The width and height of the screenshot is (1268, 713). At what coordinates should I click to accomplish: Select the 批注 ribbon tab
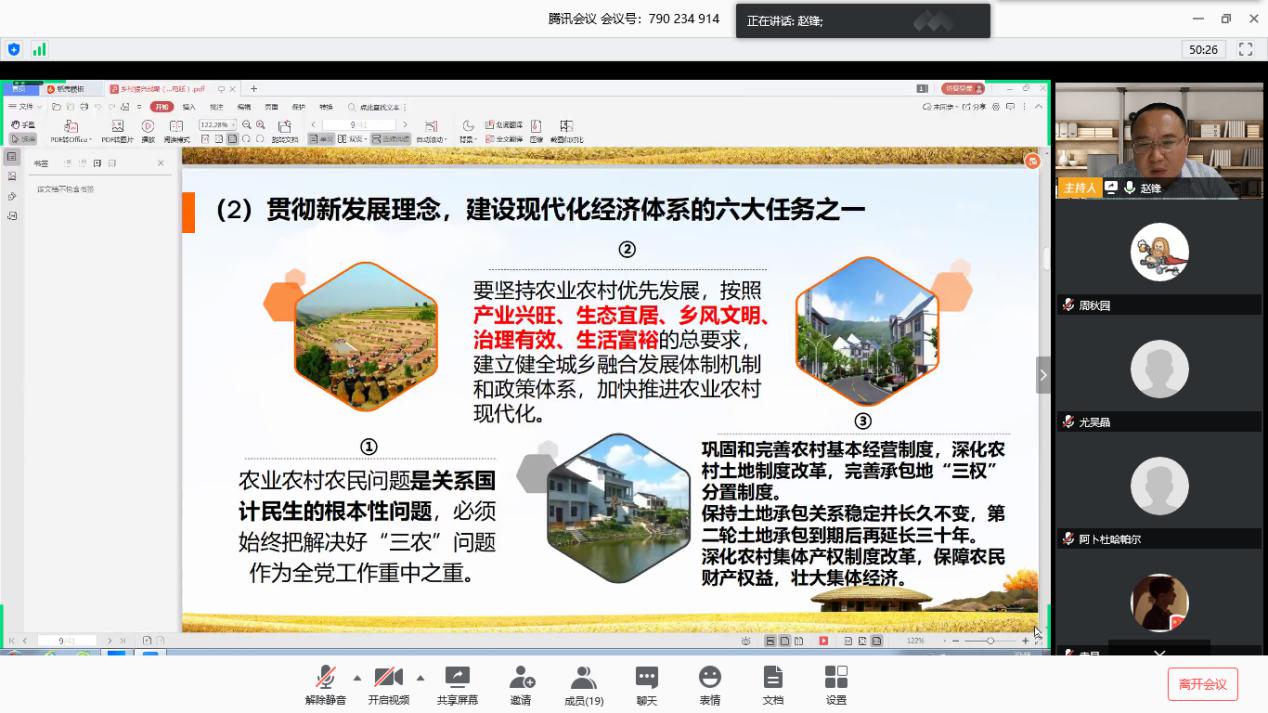coord(216,106)
